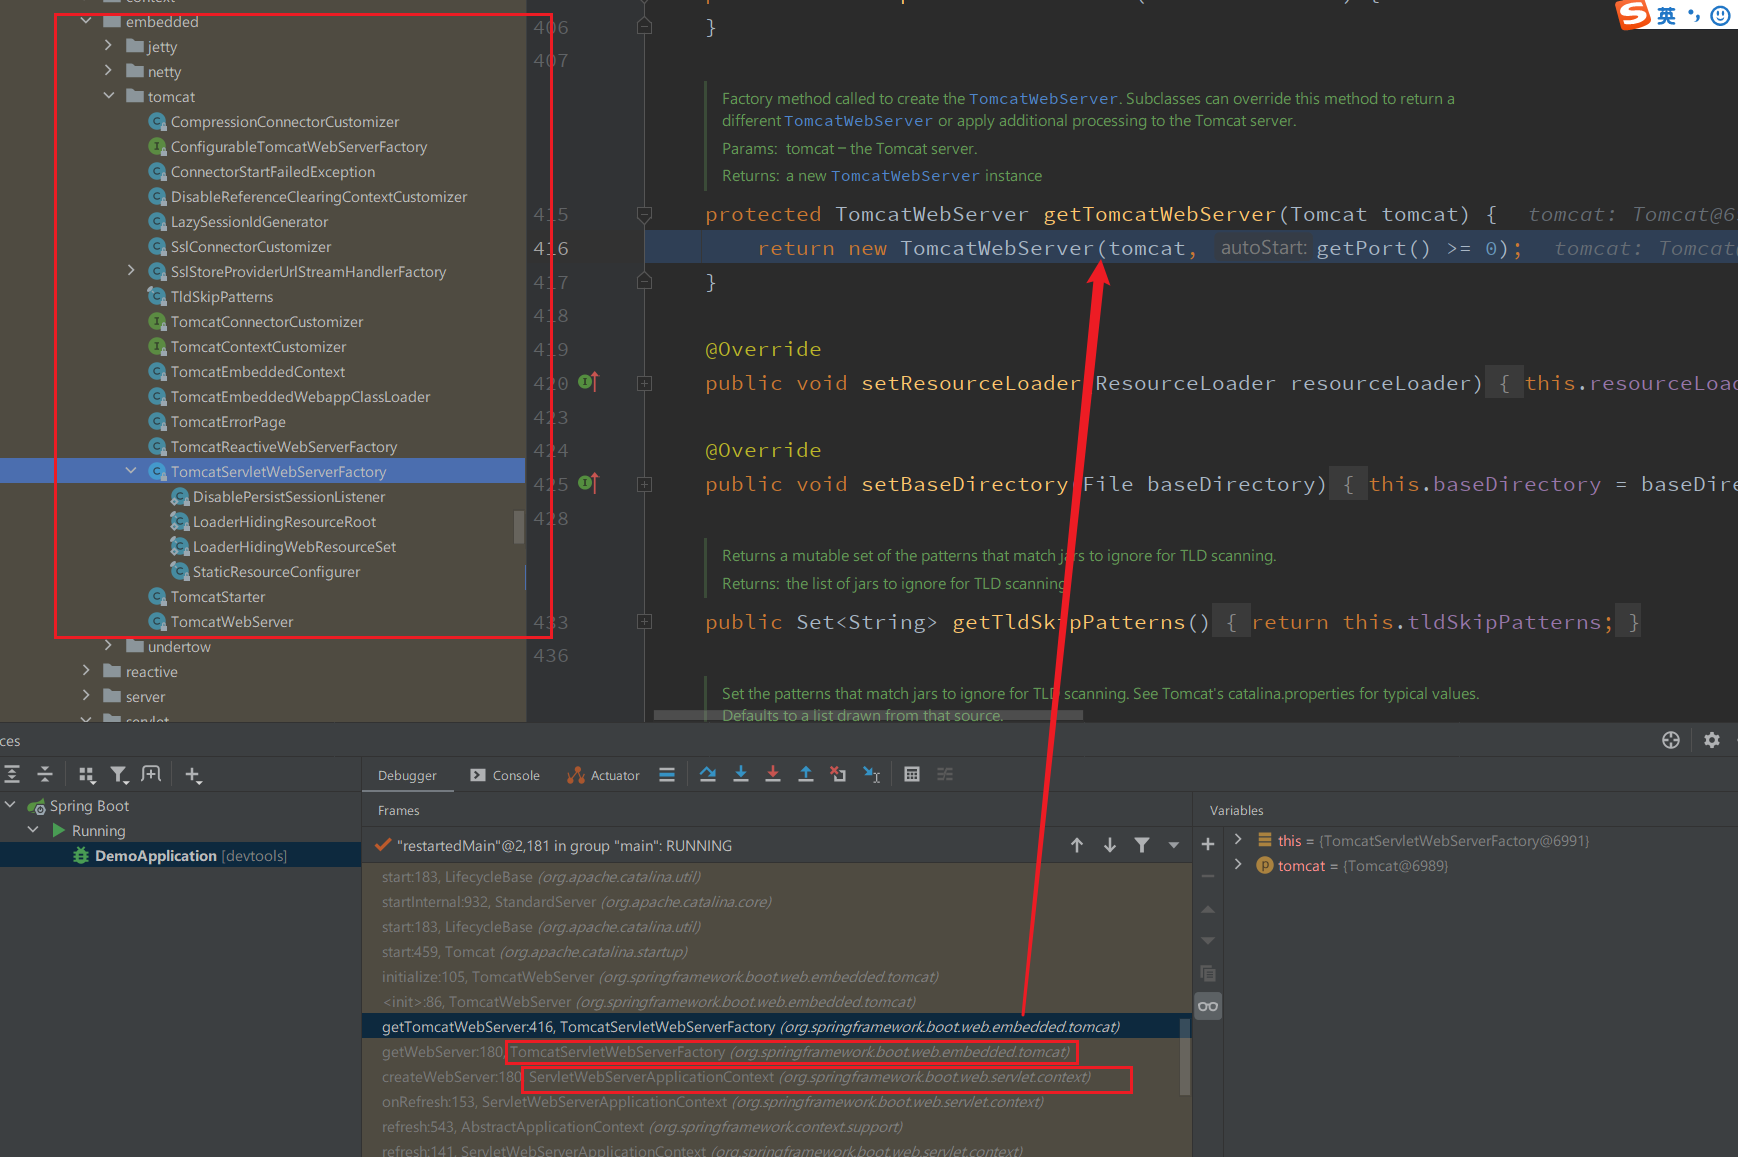The image size is (1738, 1157).
Task: Expand the tomcat variable node
Action: (1238, 865)
